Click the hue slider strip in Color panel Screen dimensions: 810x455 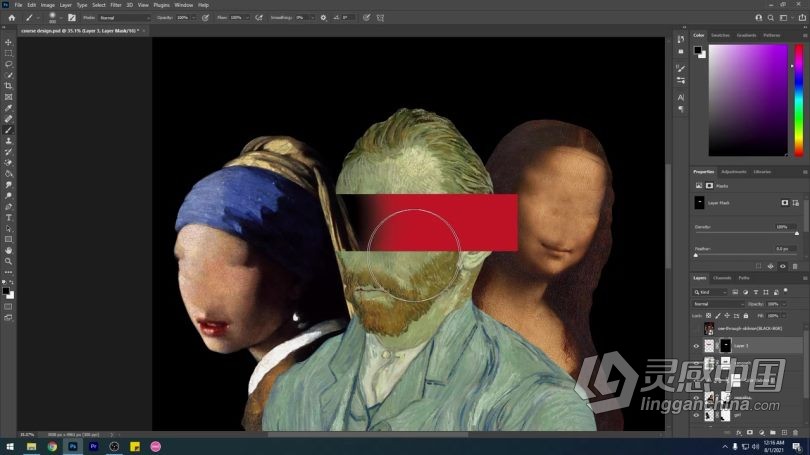pos(799,100)
